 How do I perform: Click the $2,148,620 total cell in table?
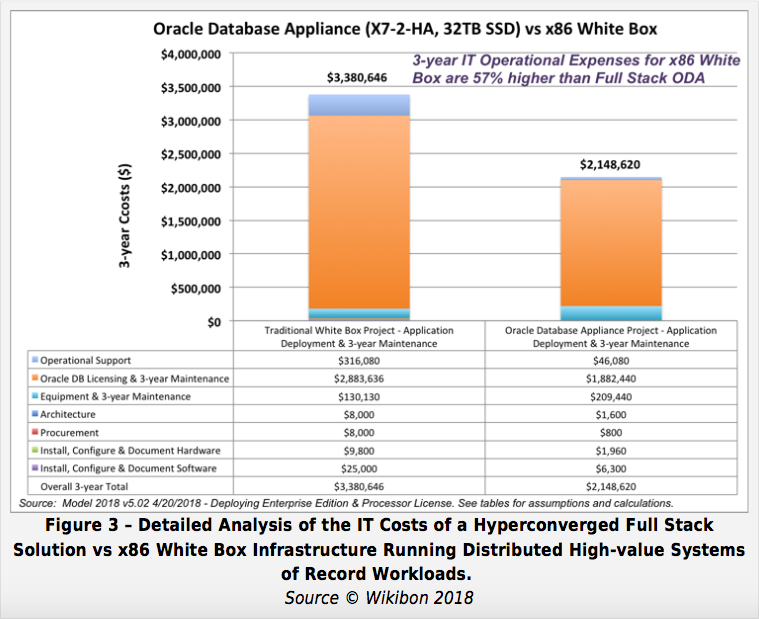(611, 487)
